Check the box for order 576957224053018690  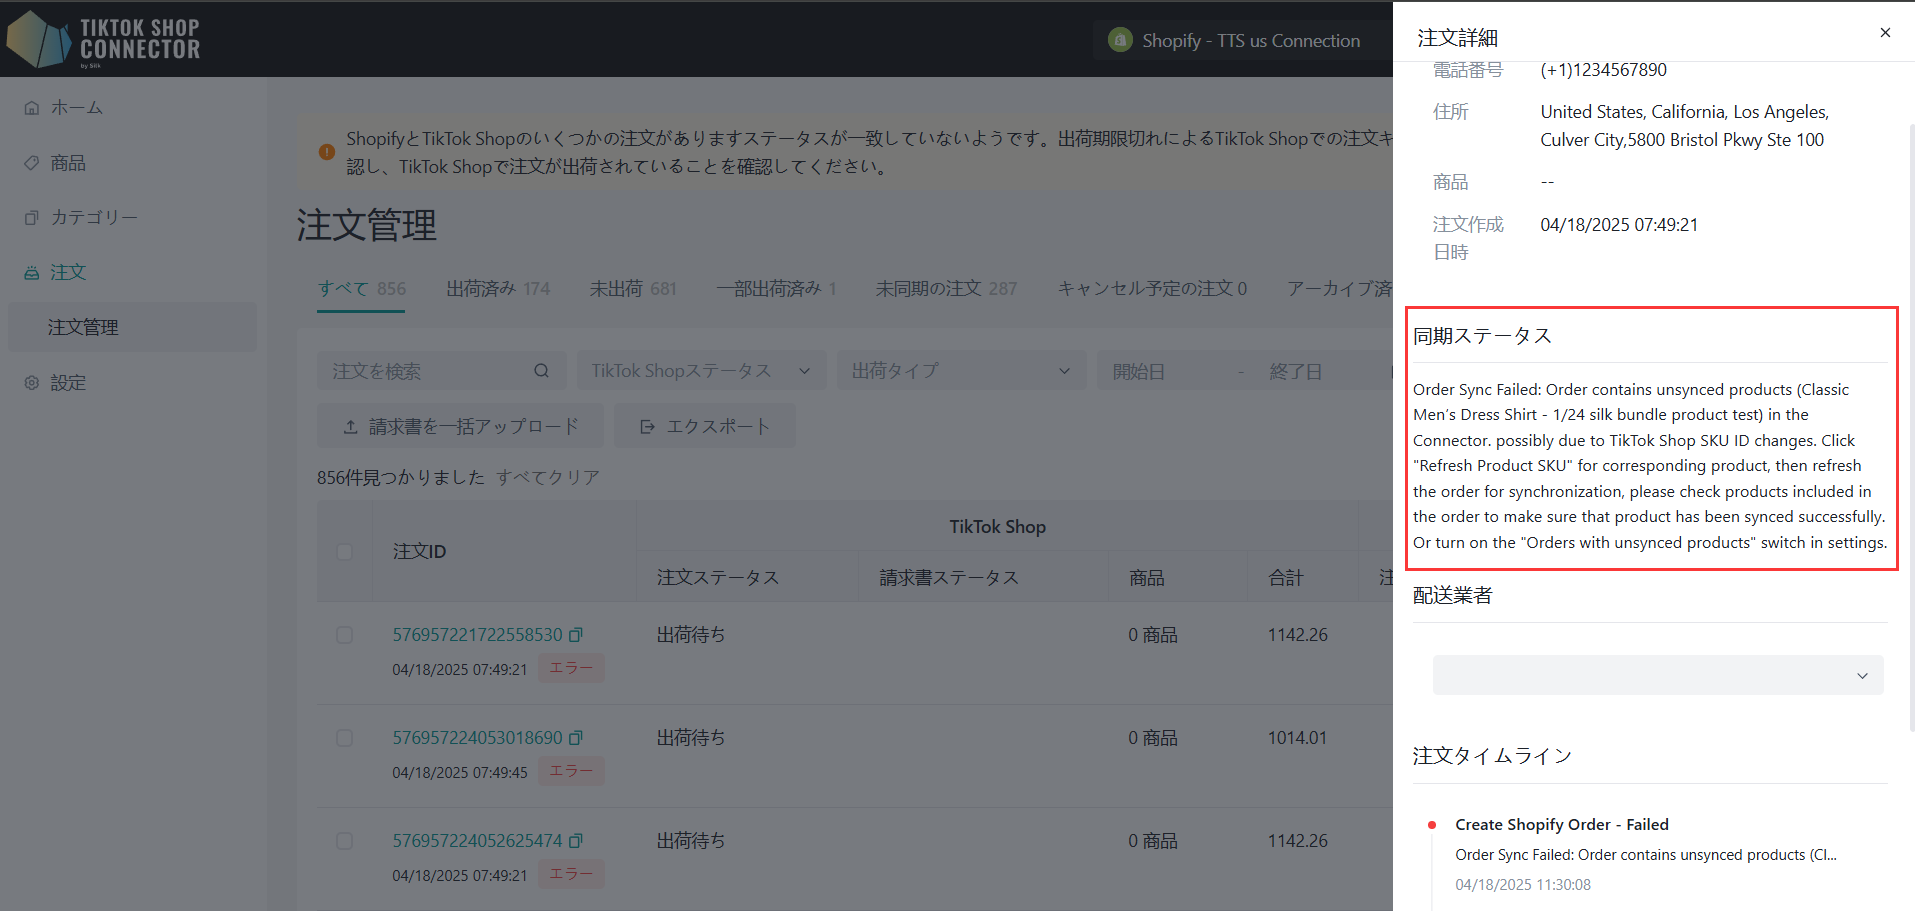click(x=345, y=738)
